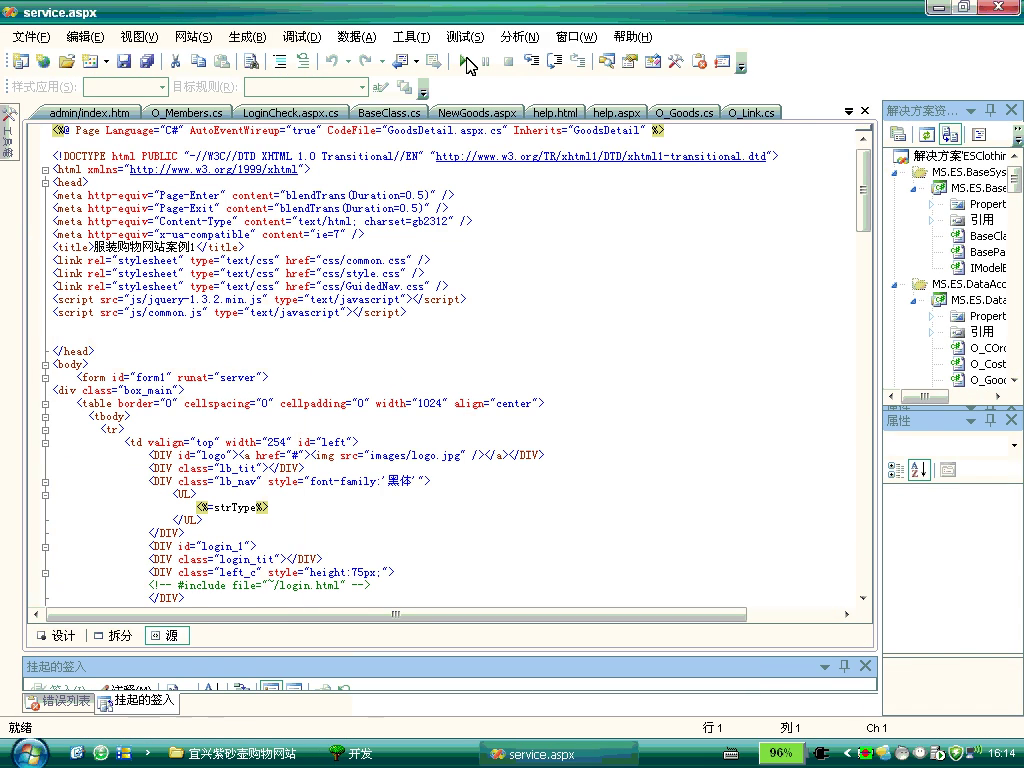
Task: Start debugging with green play icon
Action: [x=464, y=61]
